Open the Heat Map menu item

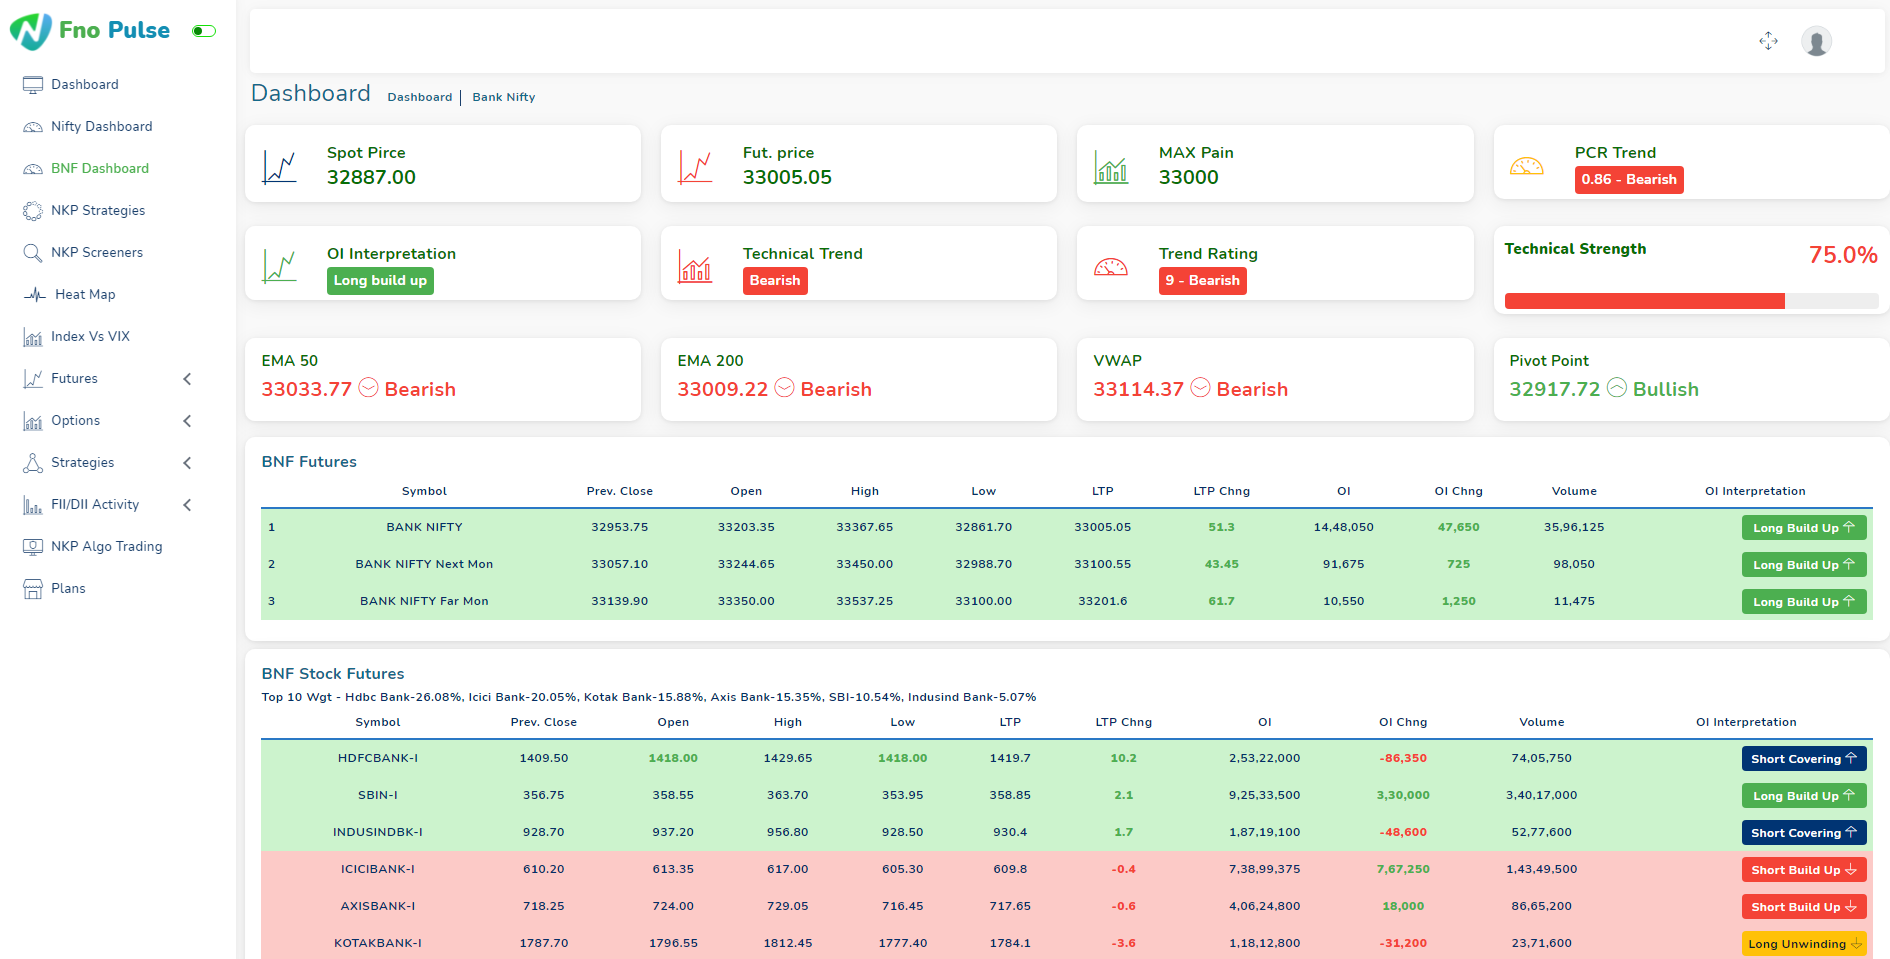point(85,295)
